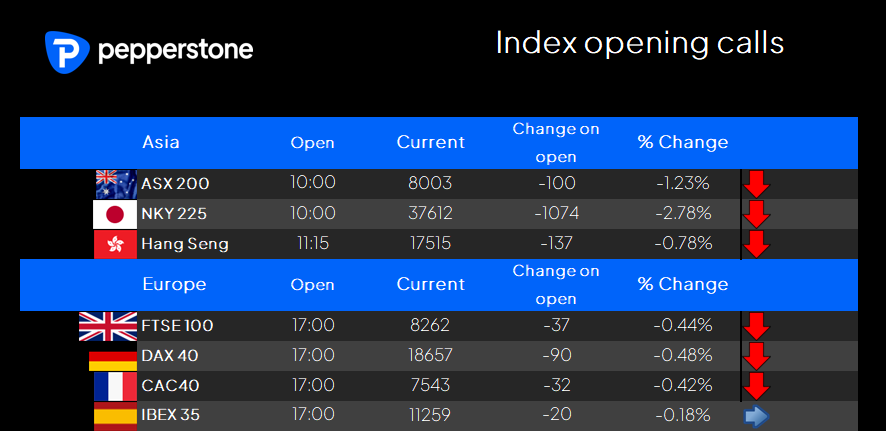Click the red down arrow for NKY 225
This screenshot has width=886, height=431.
pos(757,215)
